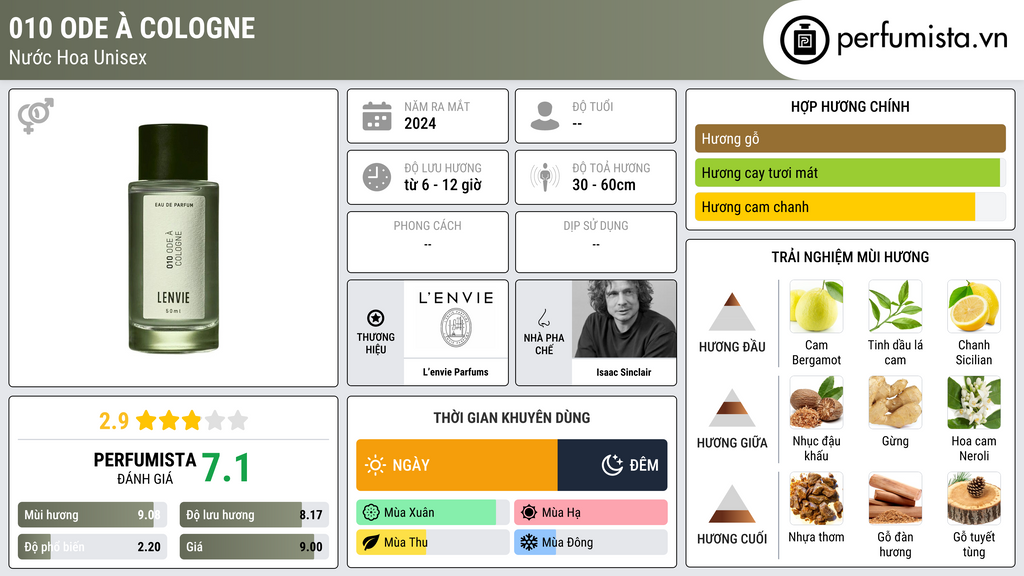Click the perfume bottle product image

click(173, 238)
